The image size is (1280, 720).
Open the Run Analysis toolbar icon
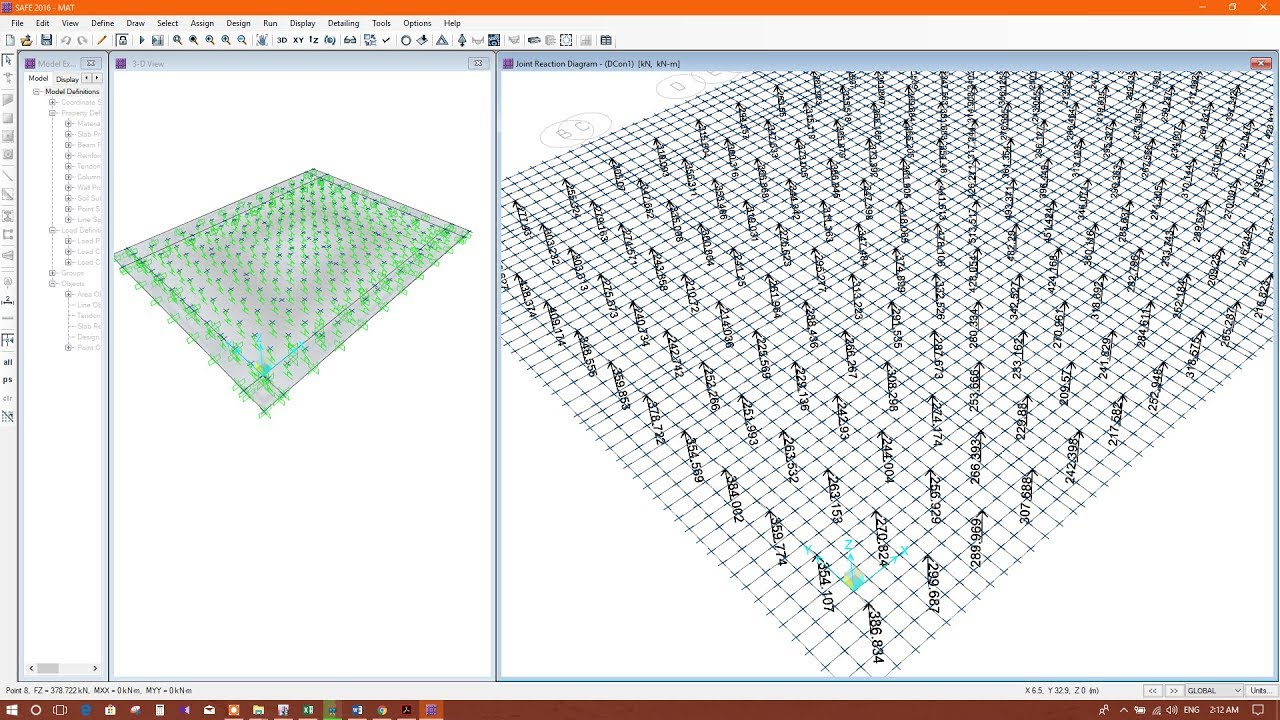point(142,40)
